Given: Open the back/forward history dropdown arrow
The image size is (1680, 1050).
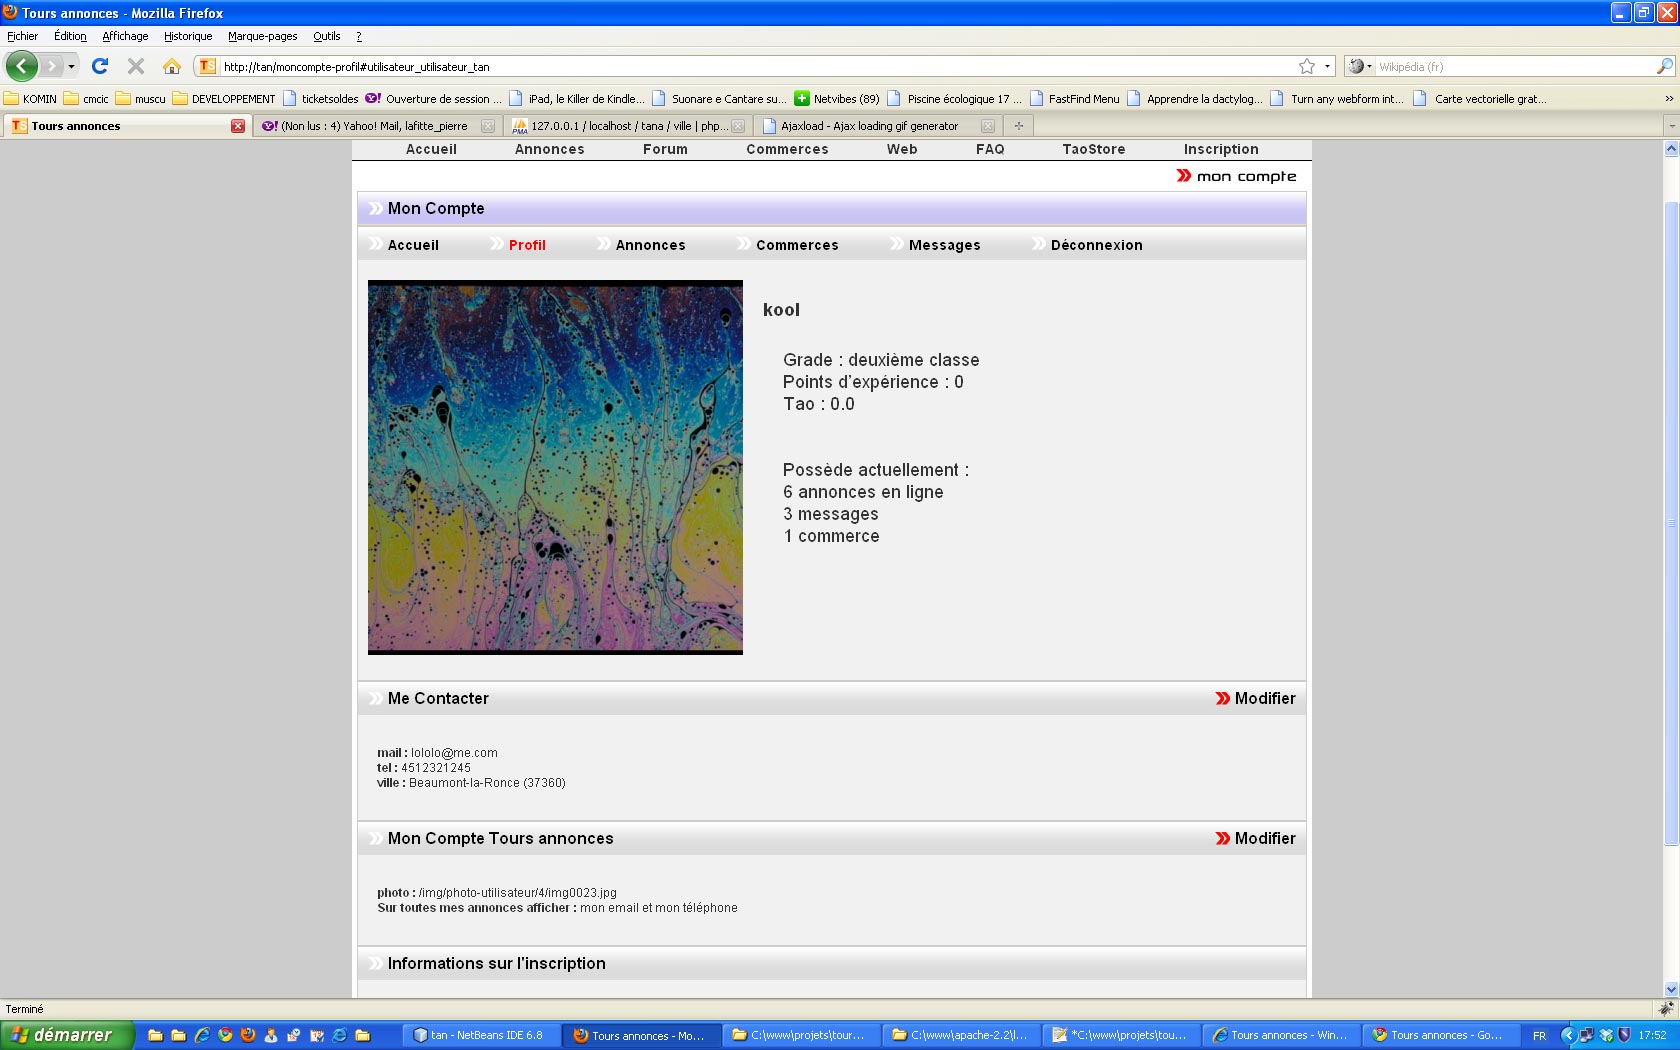Looking at the screenshot, I should (71, 66).
